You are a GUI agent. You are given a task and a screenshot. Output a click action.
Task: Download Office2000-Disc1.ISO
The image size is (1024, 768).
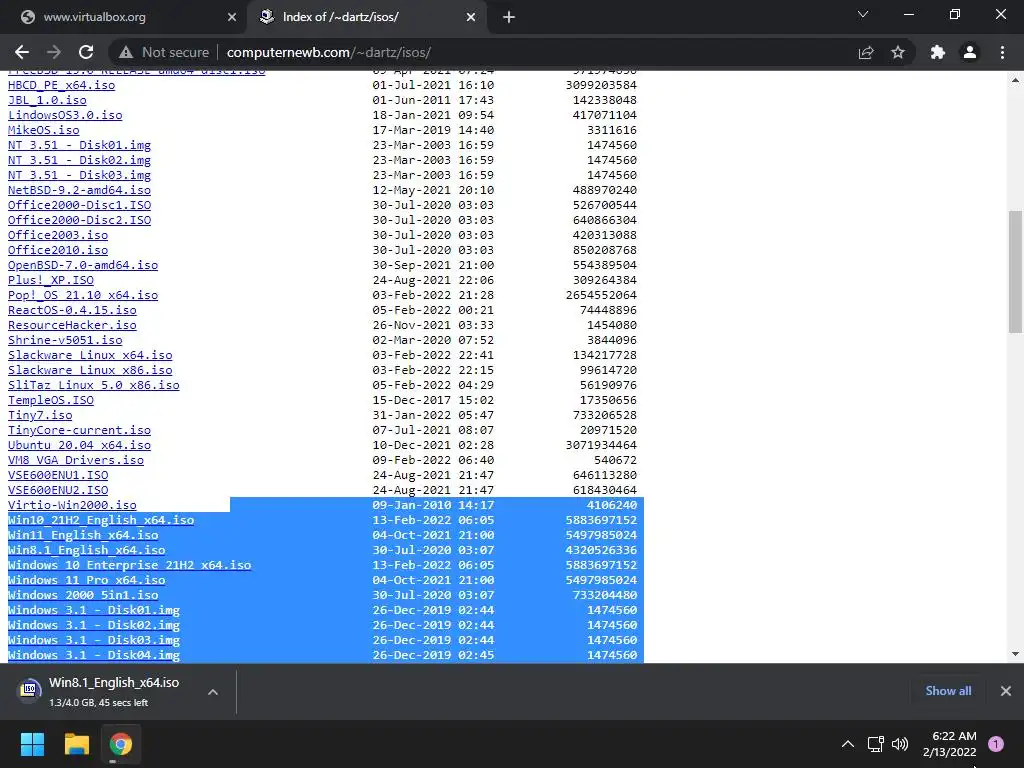pos(79,205)
